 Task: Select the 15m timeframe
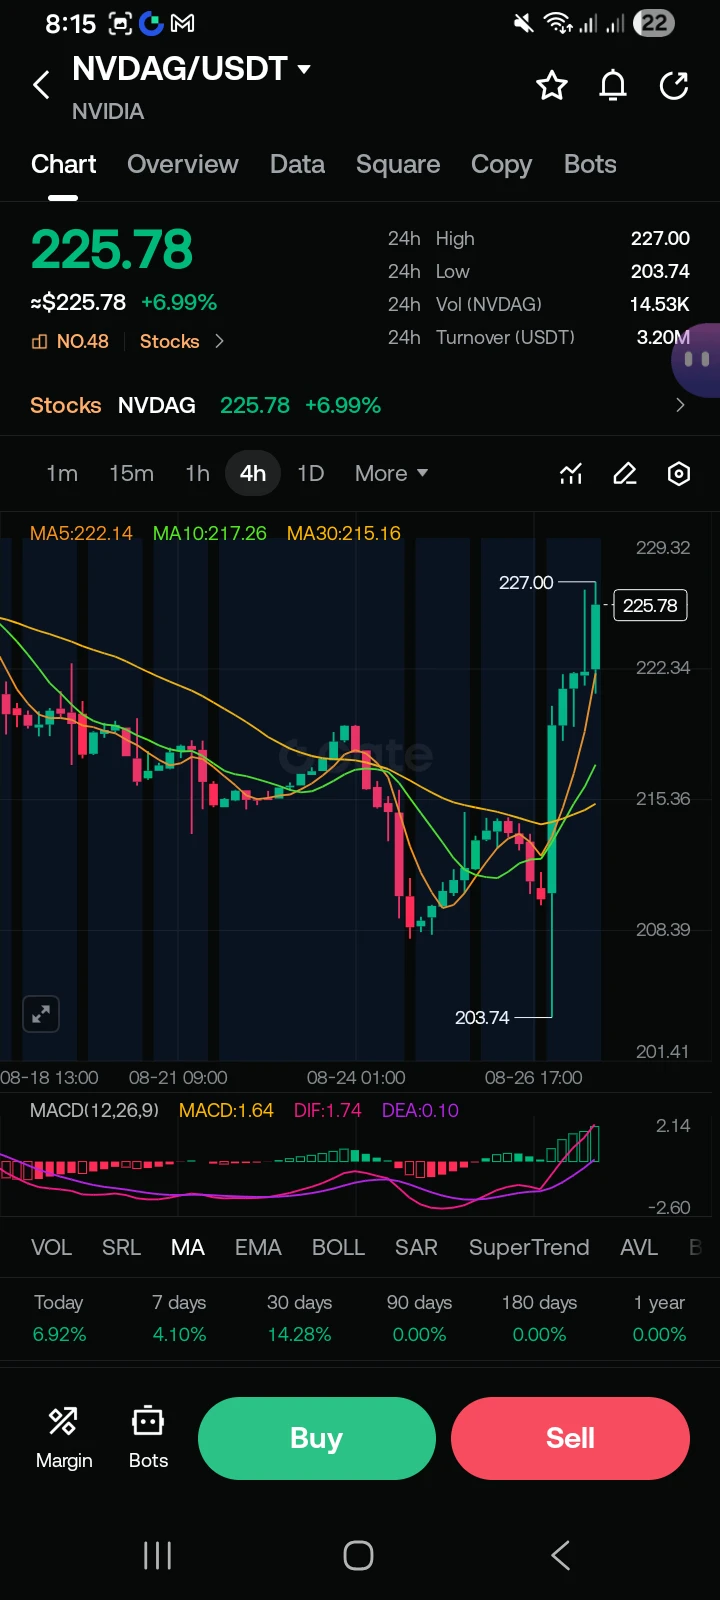(131, 473)
